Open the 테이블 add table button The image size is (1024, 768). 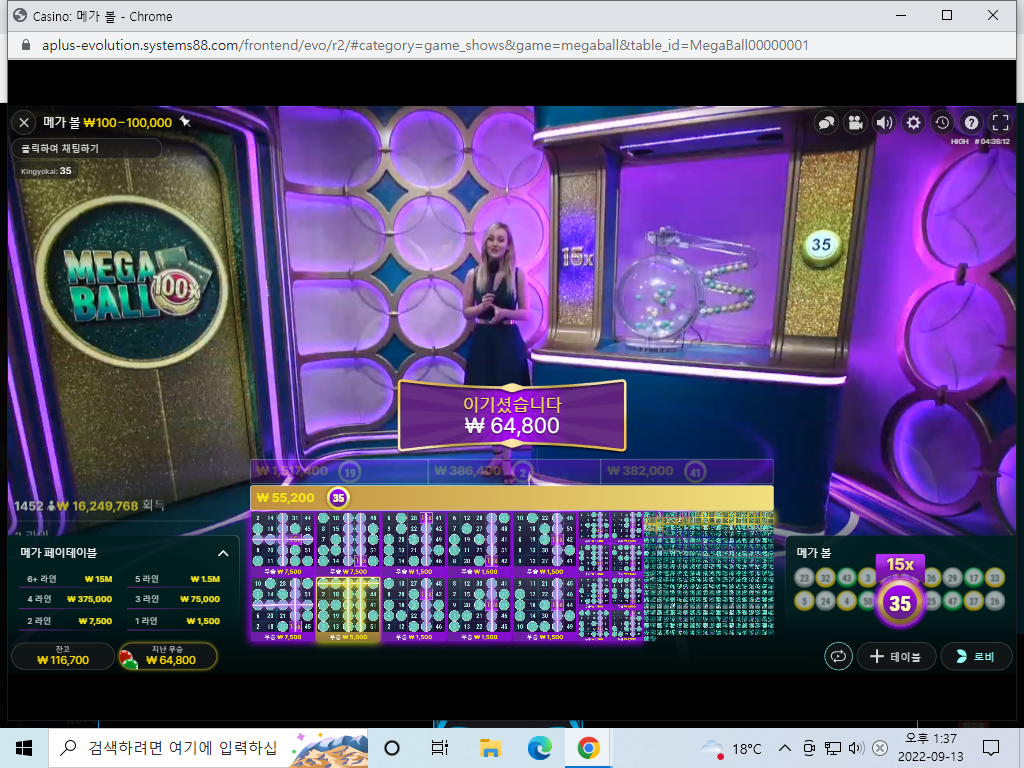[896, 656]
